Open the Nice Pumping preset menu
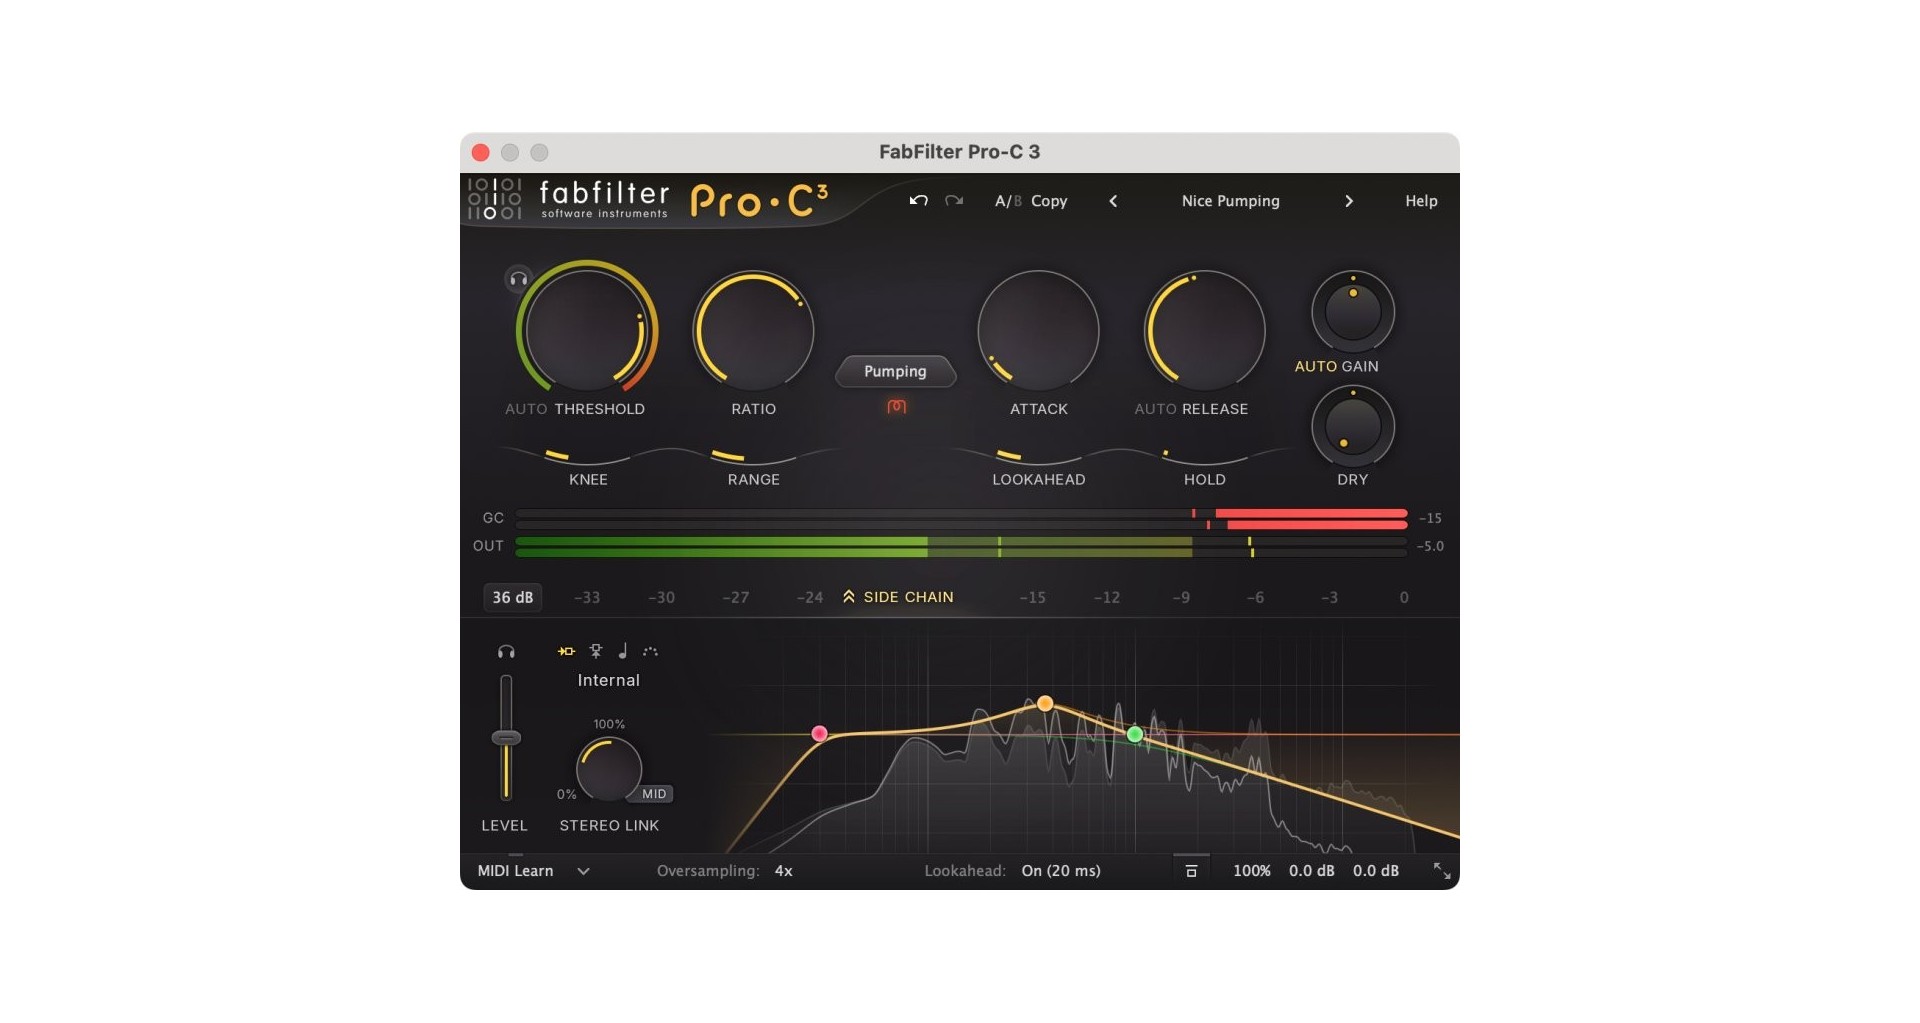 click(x=1230, y=201)
